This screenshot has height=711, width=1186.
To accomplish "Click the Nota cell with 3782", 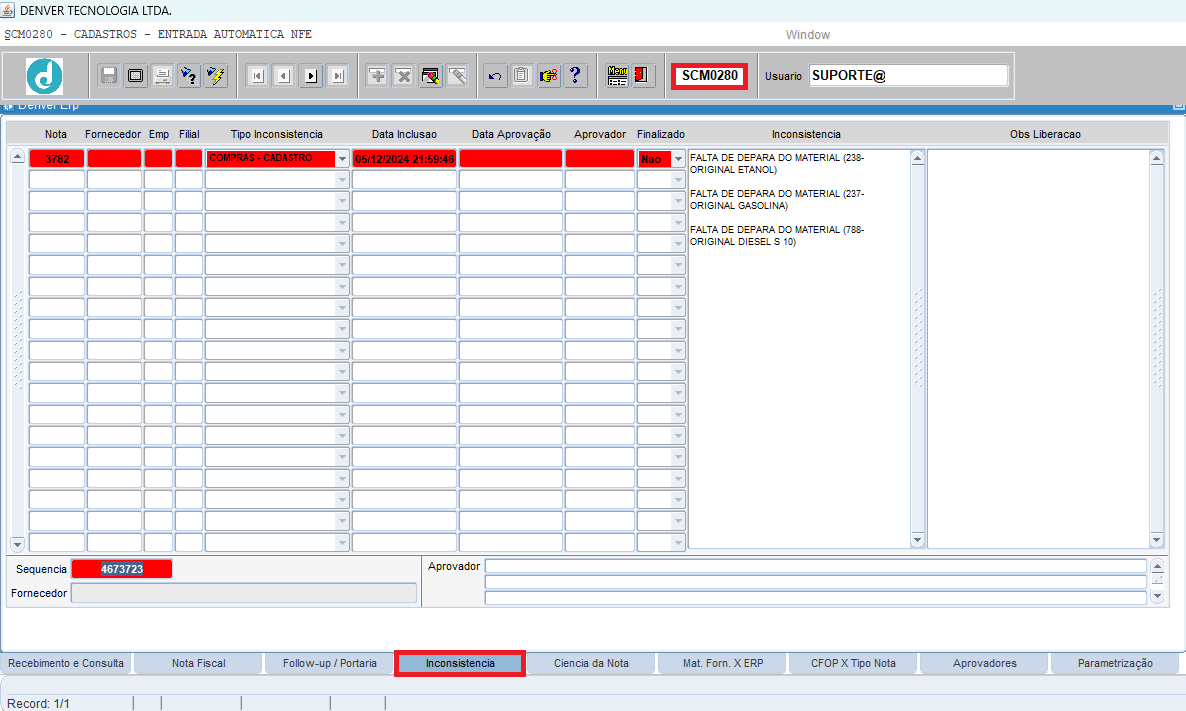I will pyautogui.click(x=57, y=159).
